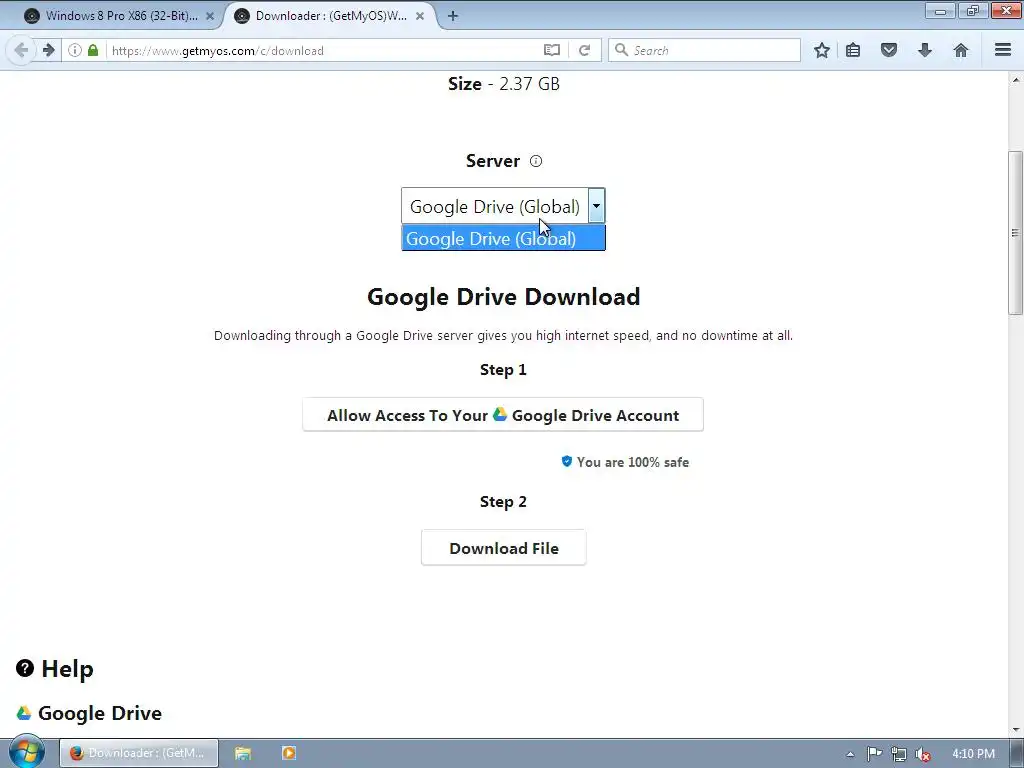Click the green secure padlock icon
Viewport: 1024px width, 768px height.
point(93,50)
